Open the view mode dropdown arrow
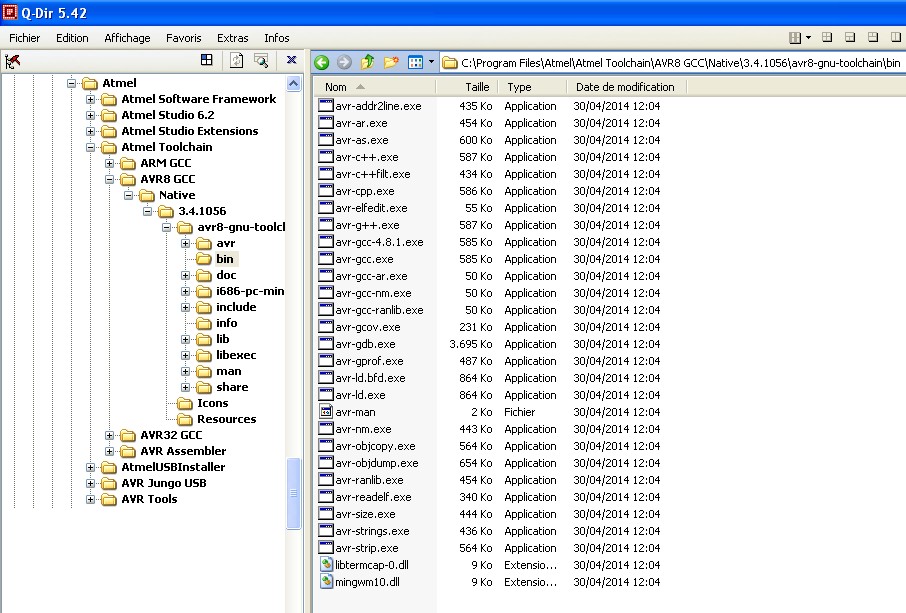906x613 pixels. (431, 62)
